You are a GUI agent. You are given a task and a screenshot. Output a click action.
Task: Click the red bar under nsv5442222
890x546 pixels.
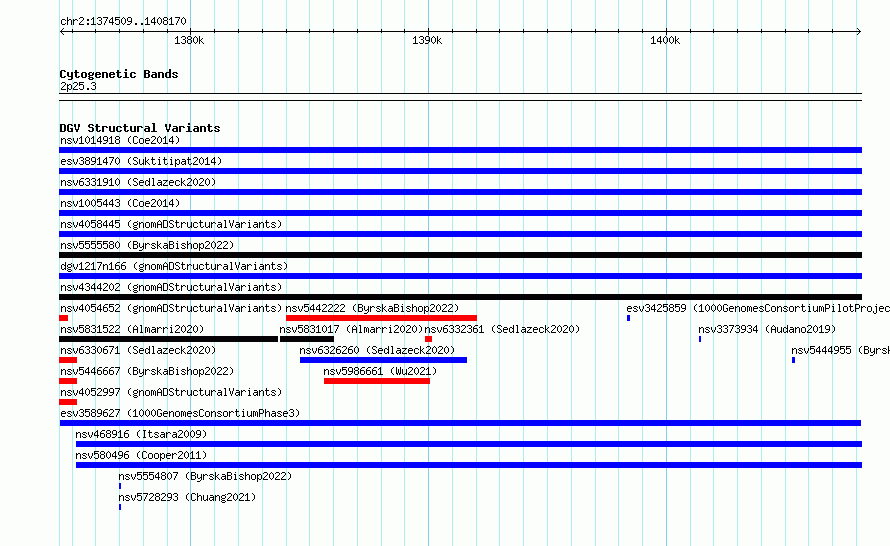(381, 318)
